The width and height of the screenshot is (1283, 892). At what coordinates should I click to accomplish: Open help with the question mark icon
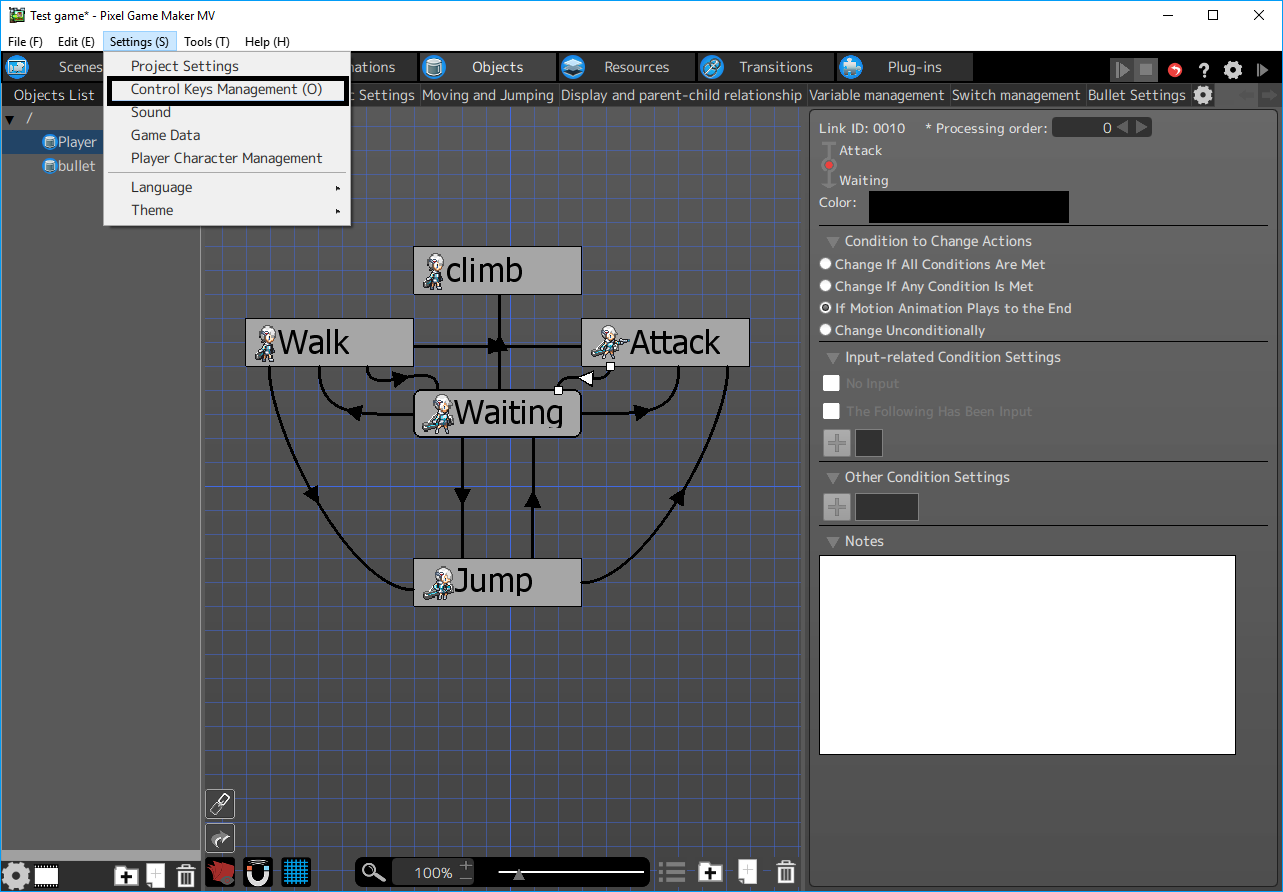(x=1204, y=70)
